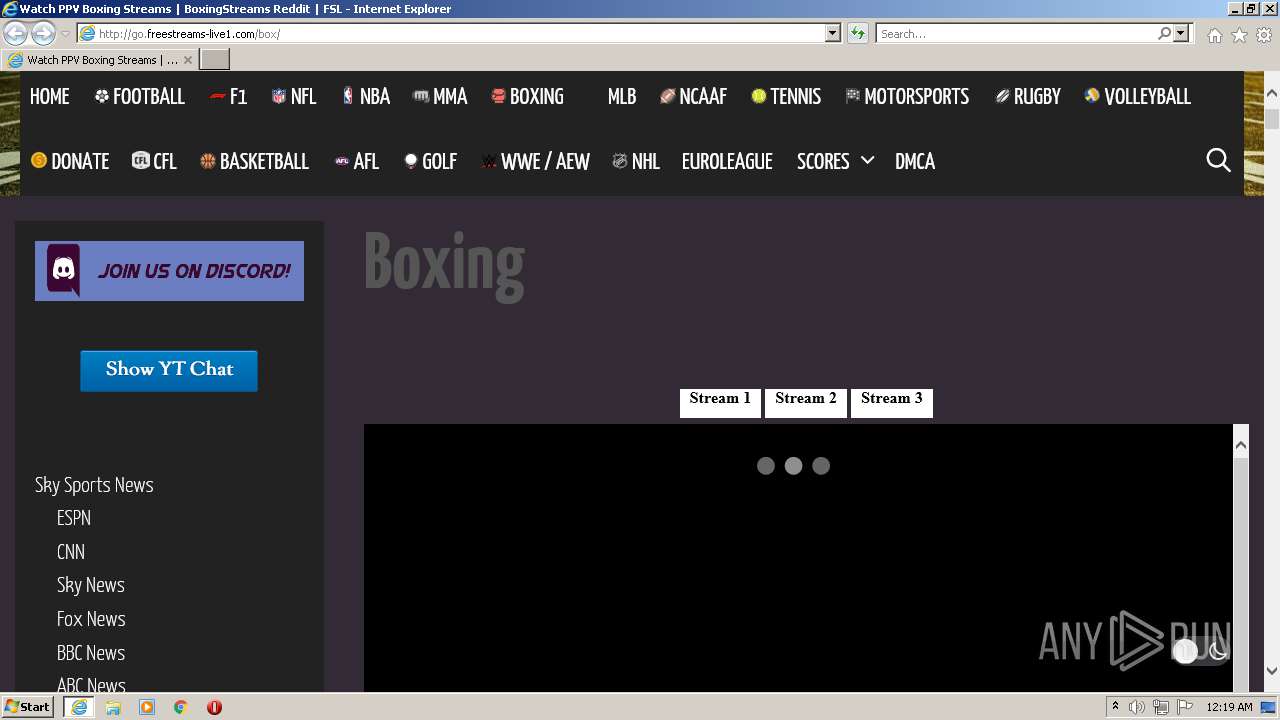Open the NCAAF section
1280x720 pixels.
[693, 97]
